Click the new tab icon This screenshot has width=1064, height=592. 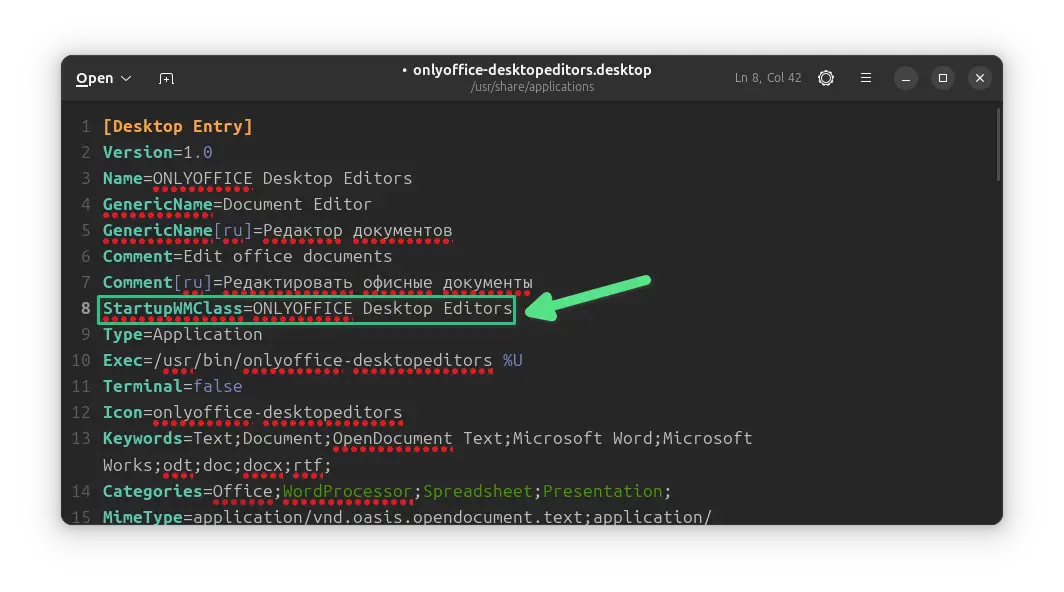166,78
